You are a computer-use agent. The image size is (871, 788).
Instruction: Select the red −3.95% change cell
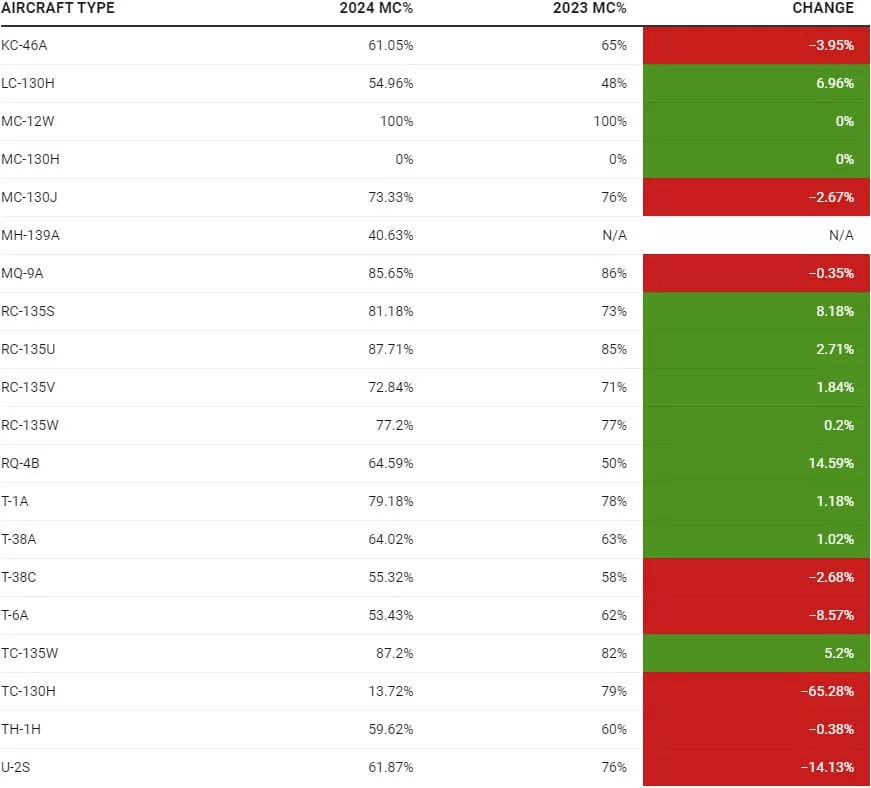[x=756, y=46]
